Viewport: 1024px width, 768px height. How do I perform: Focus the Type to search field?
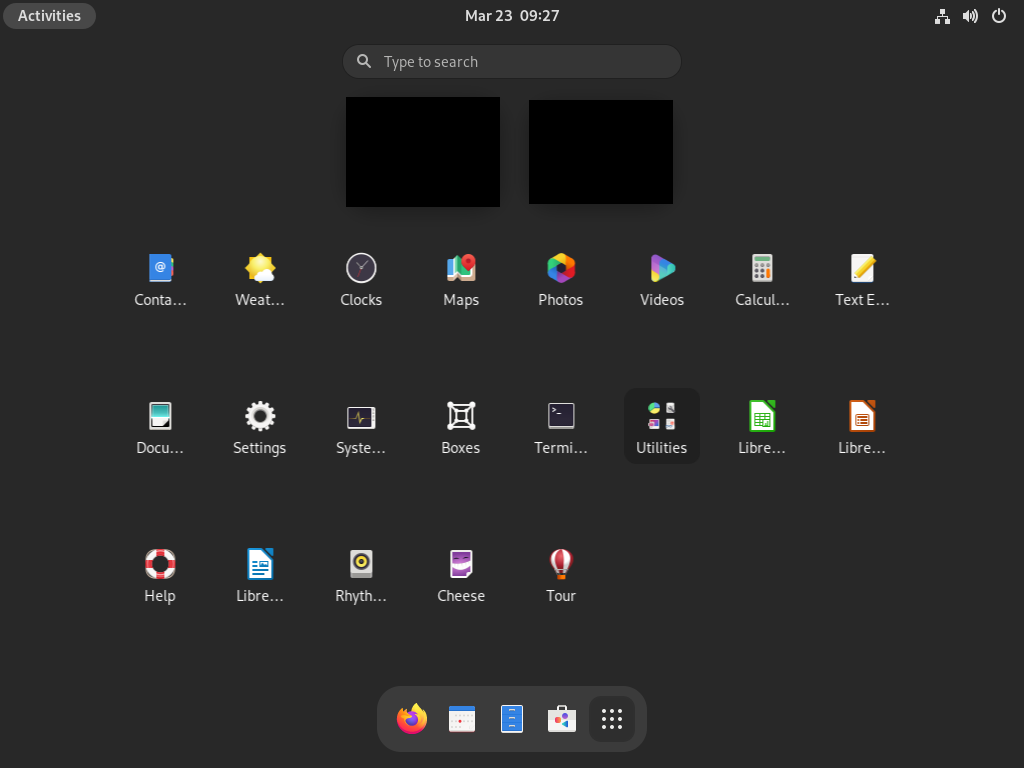(512, 61)
